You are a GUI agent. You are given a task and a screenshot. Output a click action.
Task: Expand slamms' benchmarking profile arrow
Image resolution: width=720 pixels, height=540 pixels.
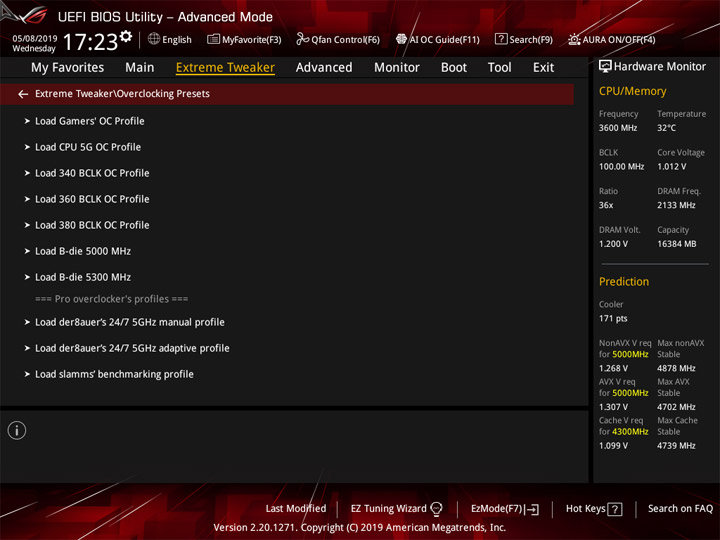point(27,374)
